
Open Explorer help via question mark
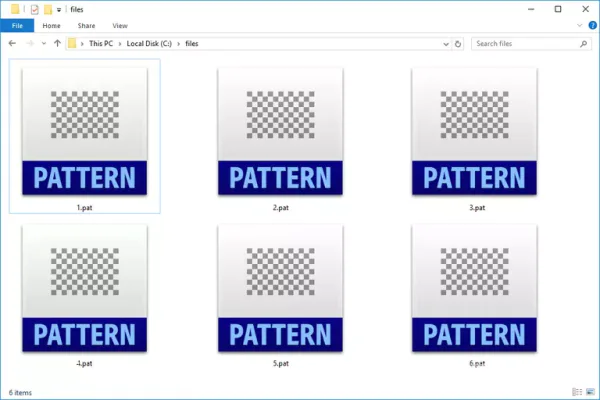tap(593, 26)
